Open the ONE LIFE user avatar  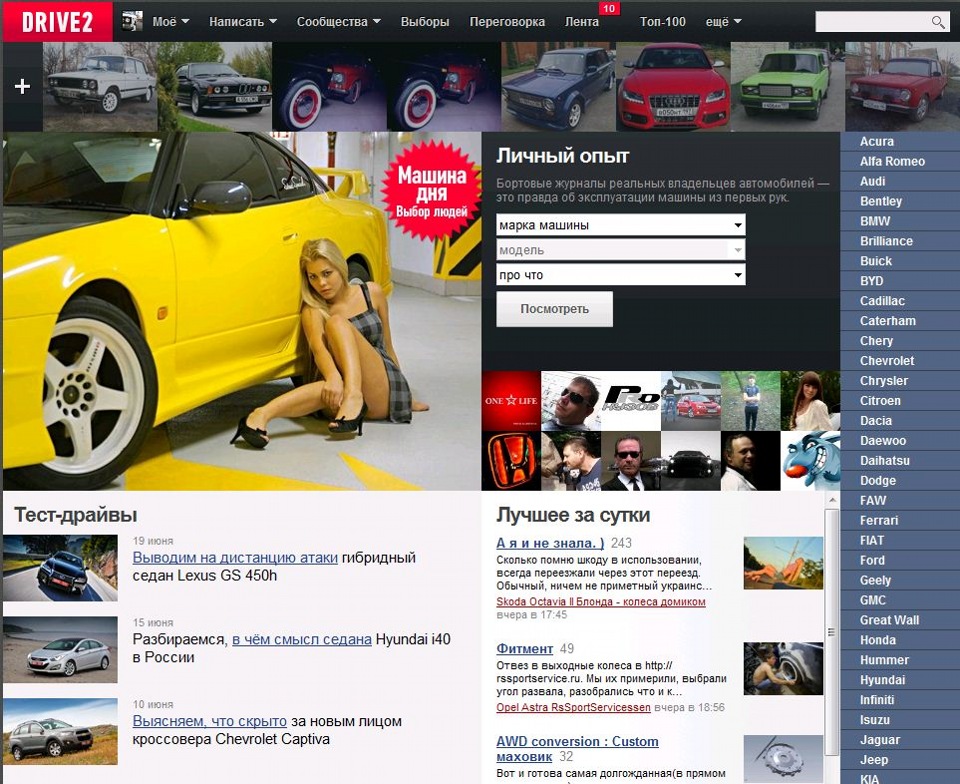tap(511, 401)
